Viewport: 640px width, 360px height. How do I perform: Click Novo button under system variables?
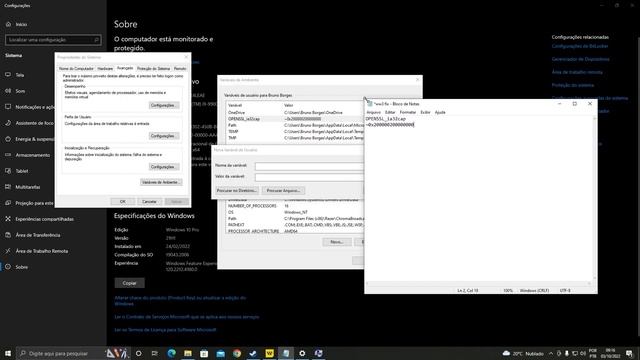[336, 242]
